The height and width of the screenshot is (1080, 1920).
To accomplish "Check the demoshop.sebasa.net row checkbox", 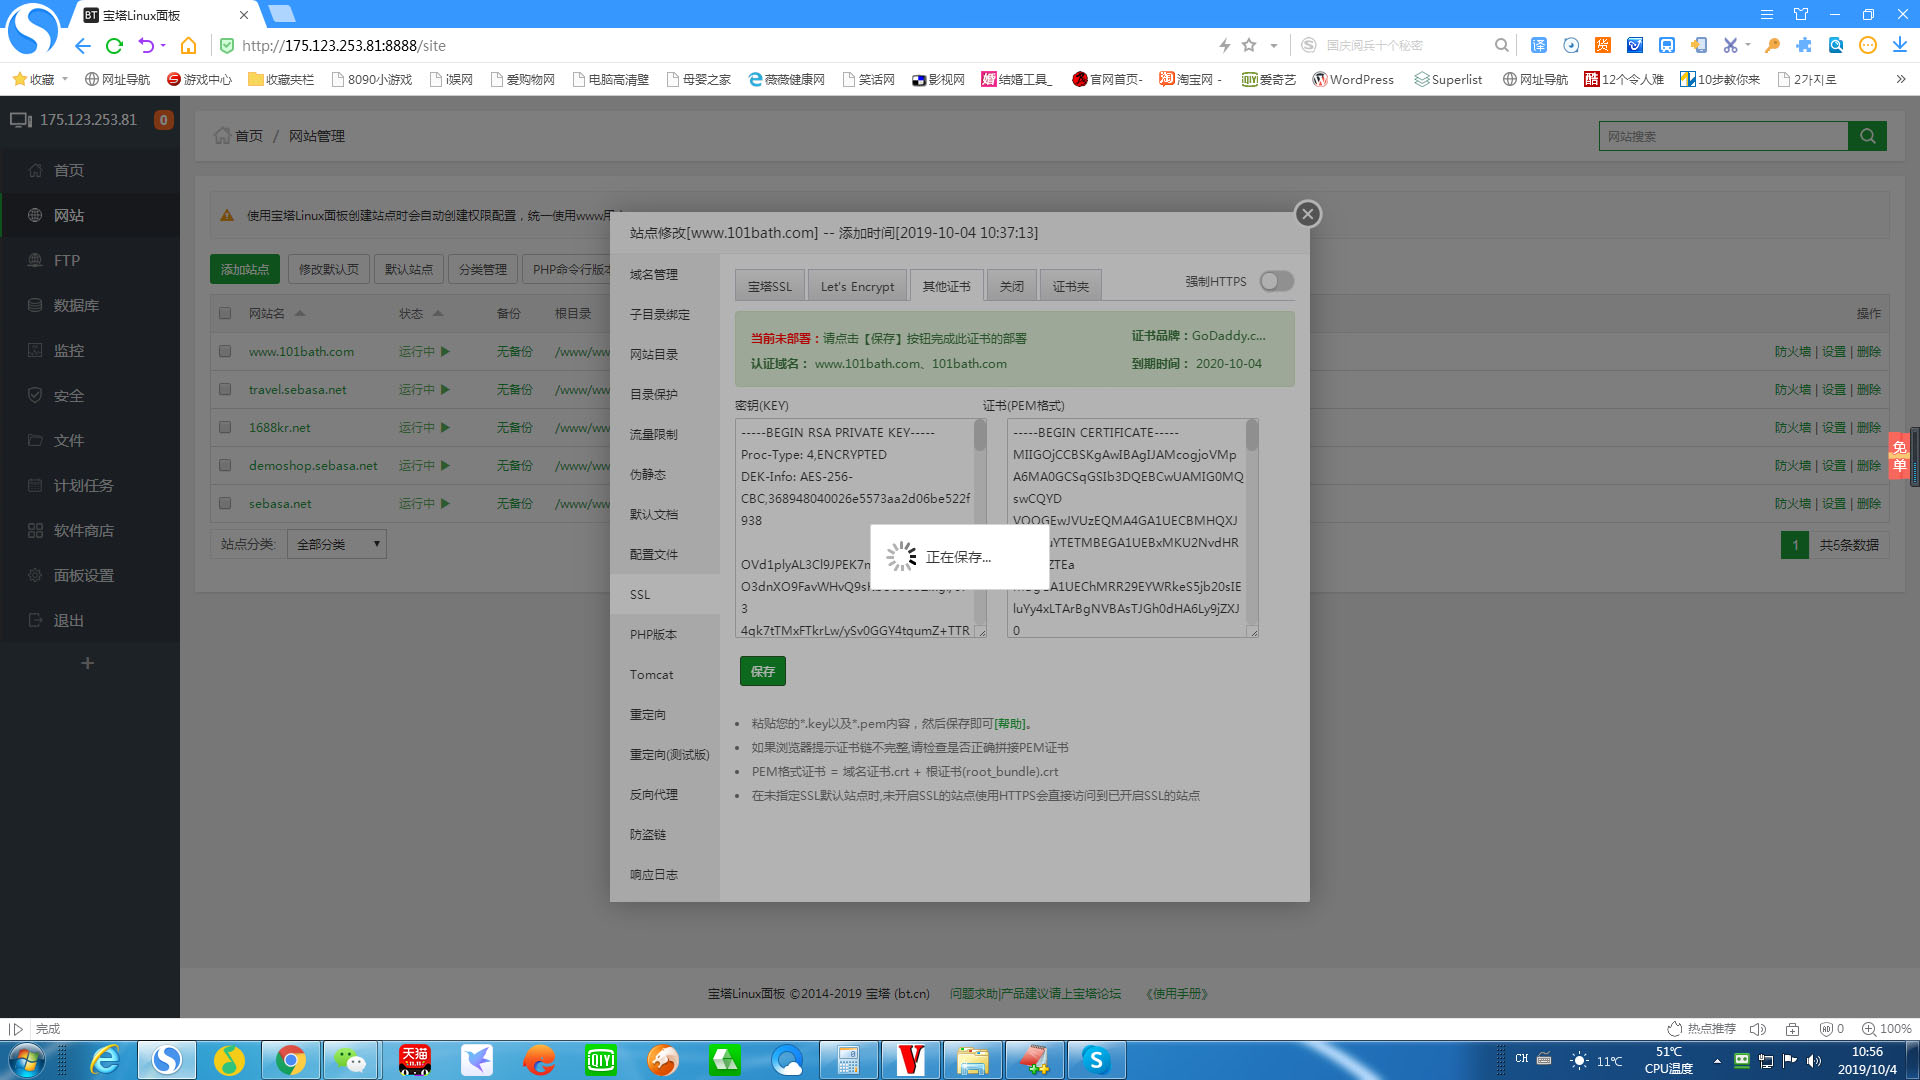I will click(225, 465).
